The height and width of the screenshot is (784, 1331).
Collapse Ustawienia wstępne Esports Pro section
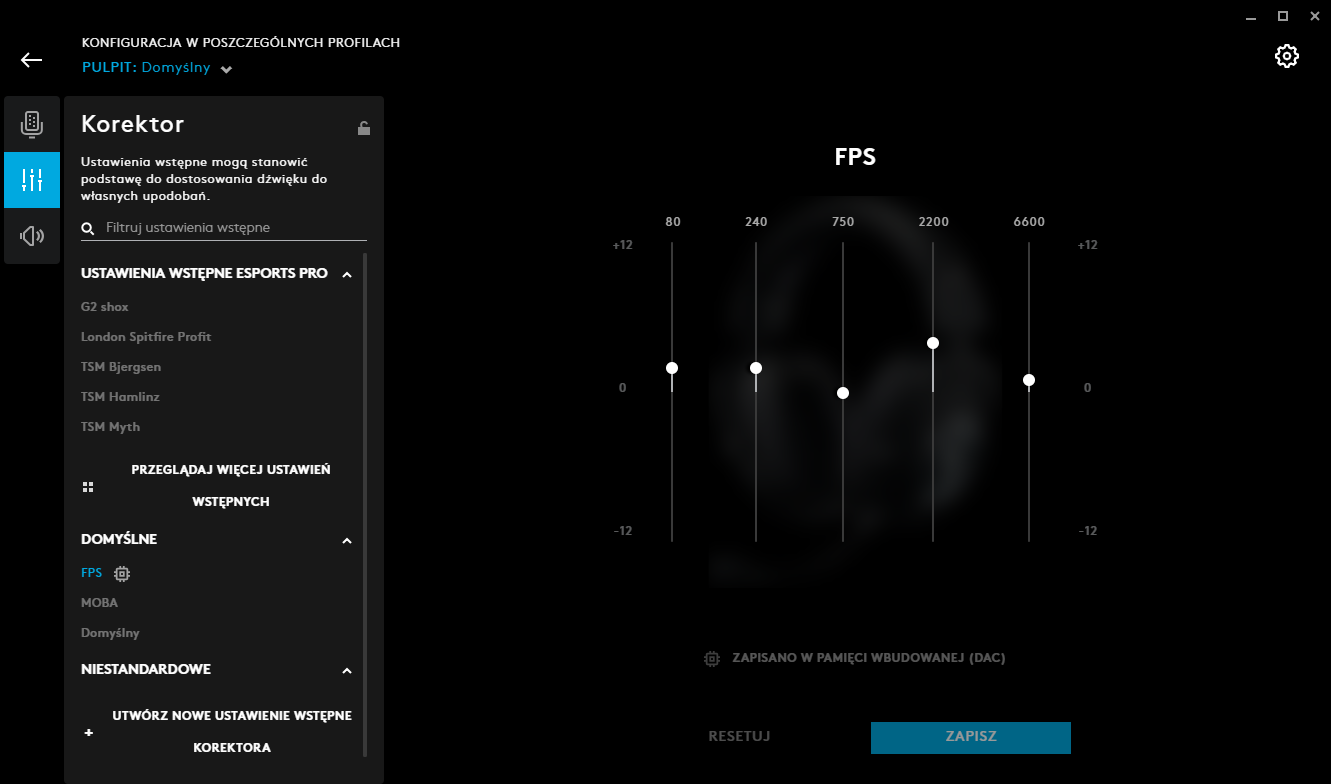pos(347,274)
